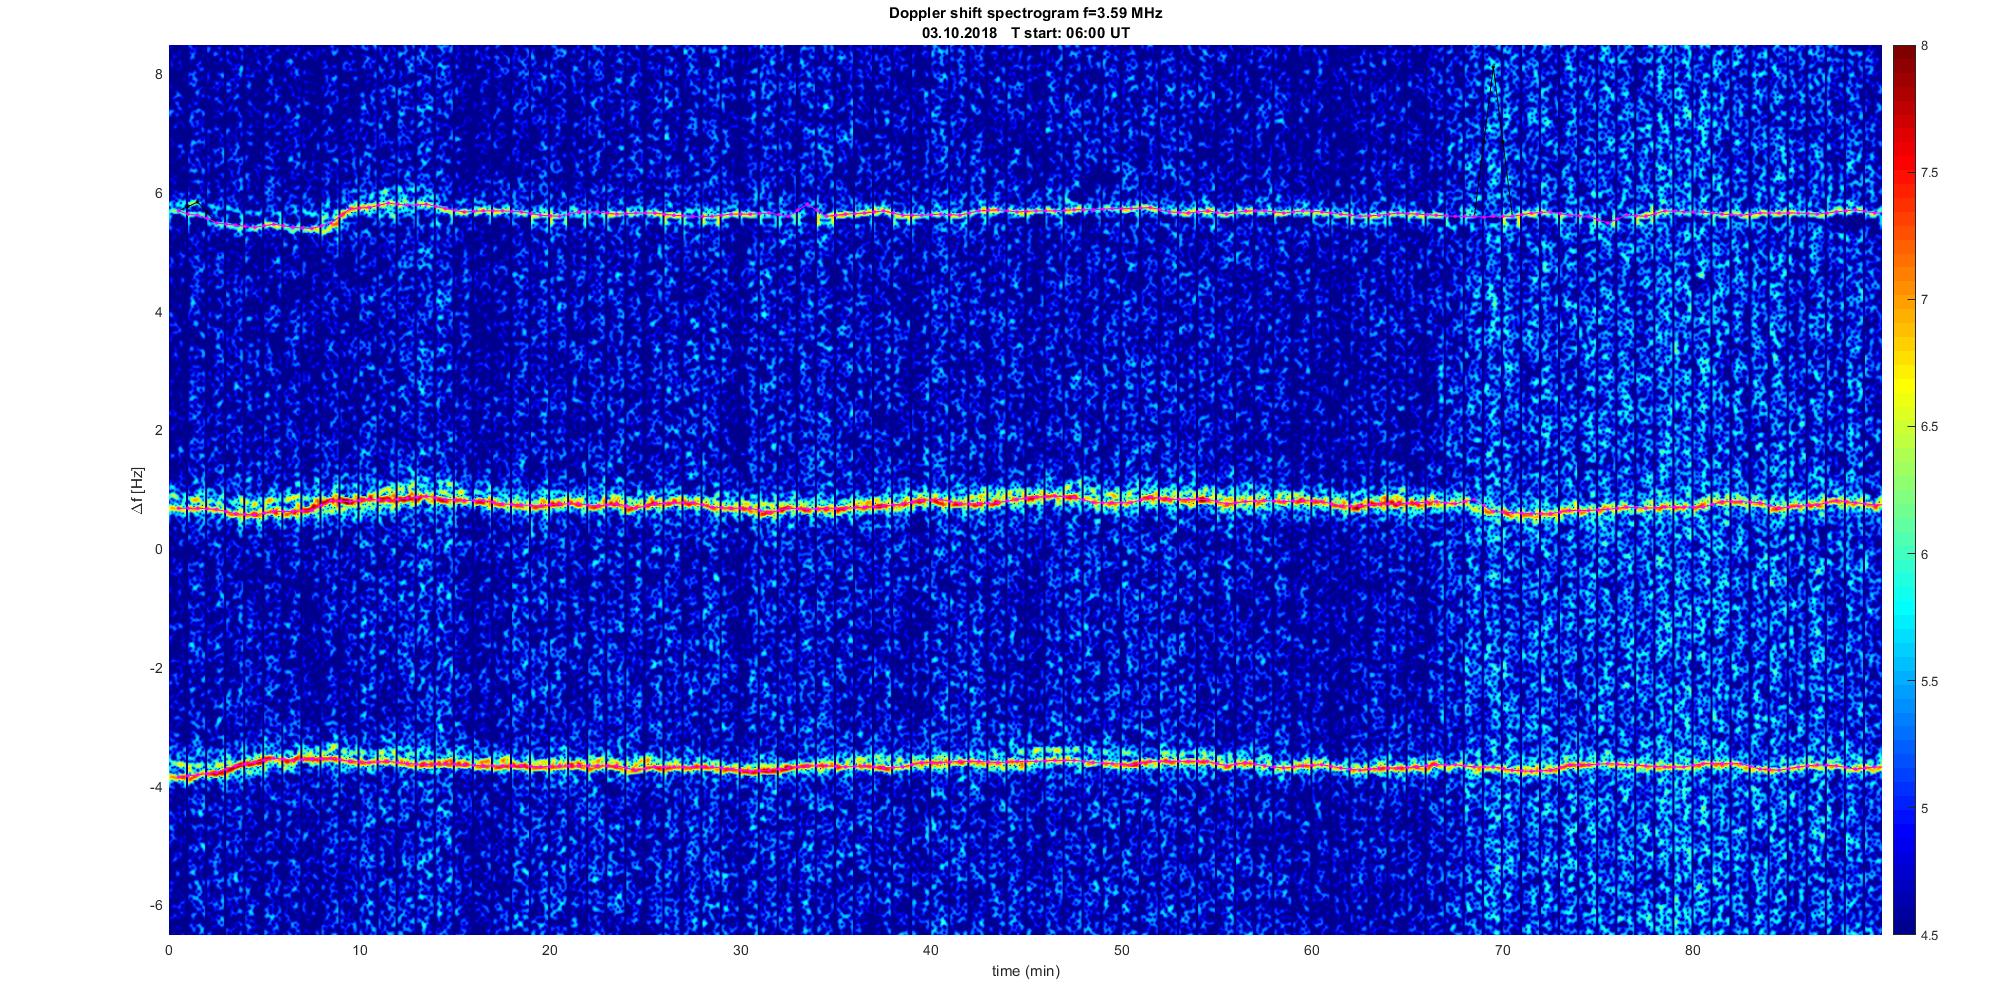Click the y-axis tick label "2"
The image size is (2000, 1003).
point(158,431)
